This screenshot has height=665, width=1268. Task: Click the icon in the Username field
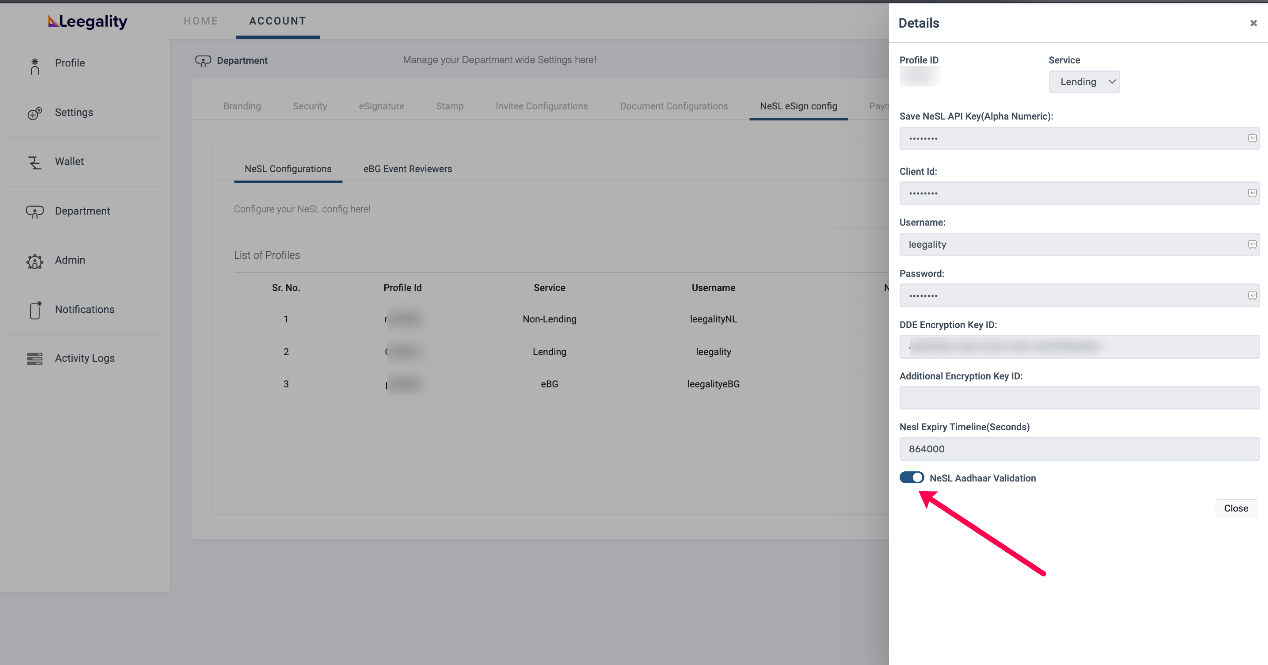[1252, 244]
